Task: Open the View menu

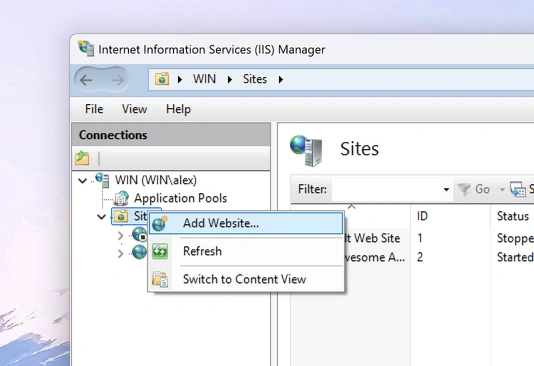Action: (x=135, y=109)
